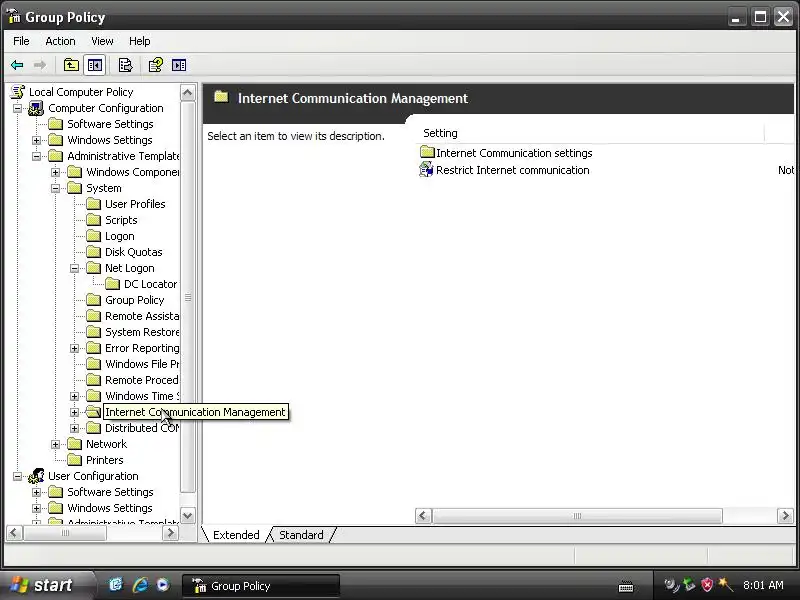This screenshot has height=600, width=800.
Task: Launch Windows Media Player from quick launch
Action: 163,585
